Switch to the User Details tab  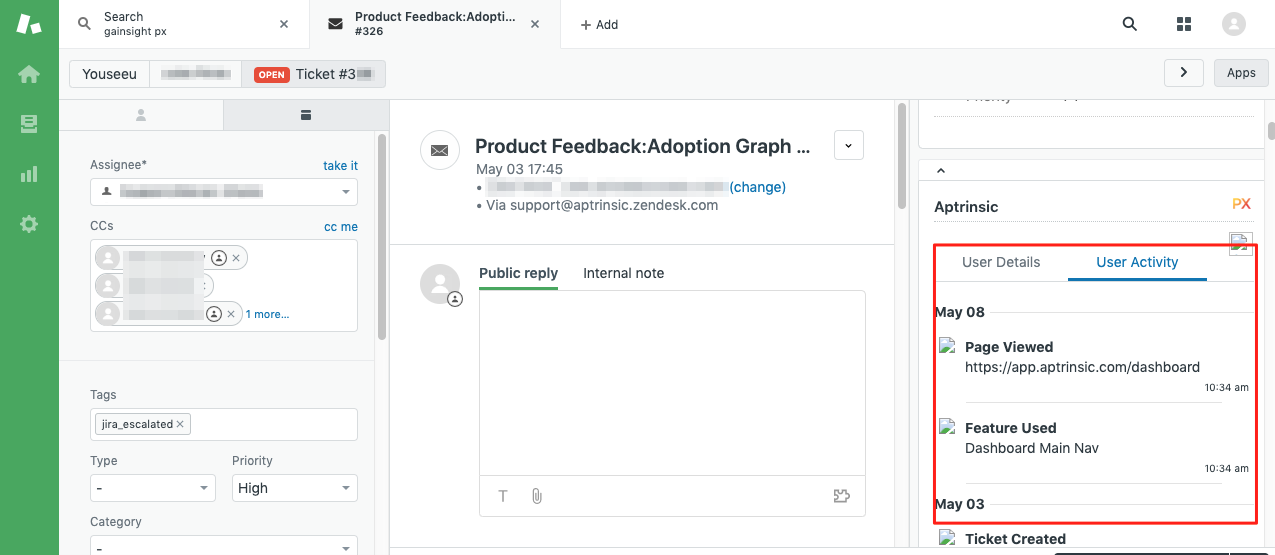[1001, 262]
